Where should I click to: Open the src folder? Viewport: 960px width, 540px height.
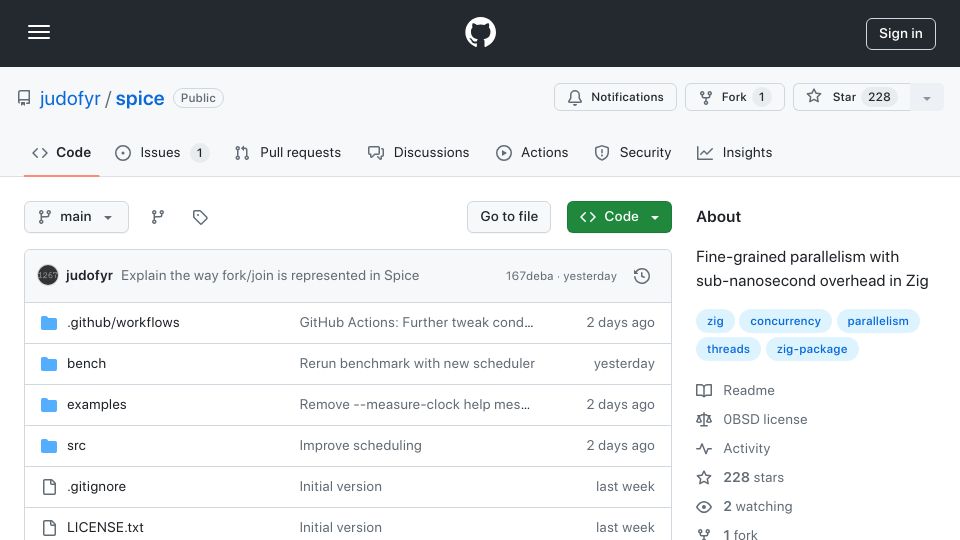pyautogui.click(x=77, y=446)
